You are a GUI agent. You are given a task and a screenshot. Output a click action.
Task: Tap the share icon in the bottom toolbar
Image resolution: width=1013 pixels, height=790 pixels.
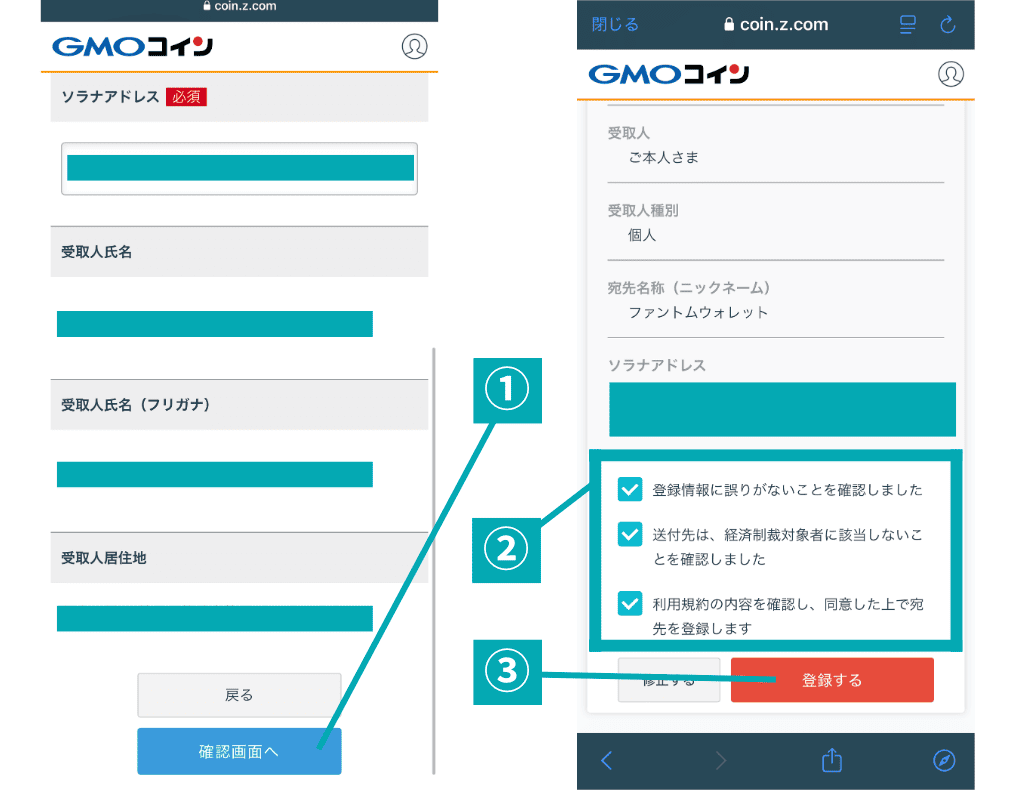[832, 761]
